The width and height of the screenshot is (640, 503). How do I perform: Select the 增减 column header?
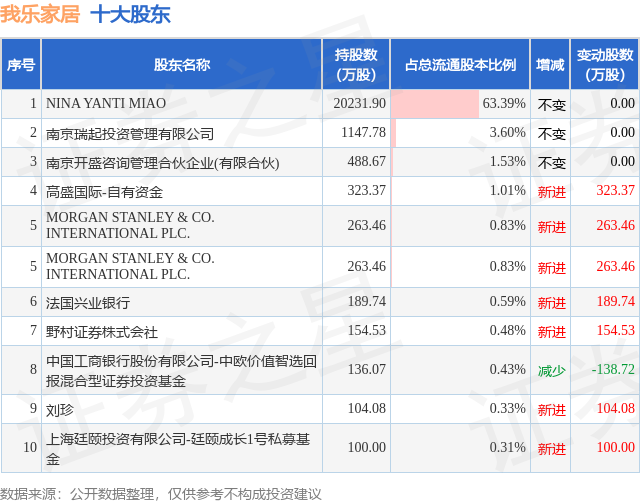point(550,65)
